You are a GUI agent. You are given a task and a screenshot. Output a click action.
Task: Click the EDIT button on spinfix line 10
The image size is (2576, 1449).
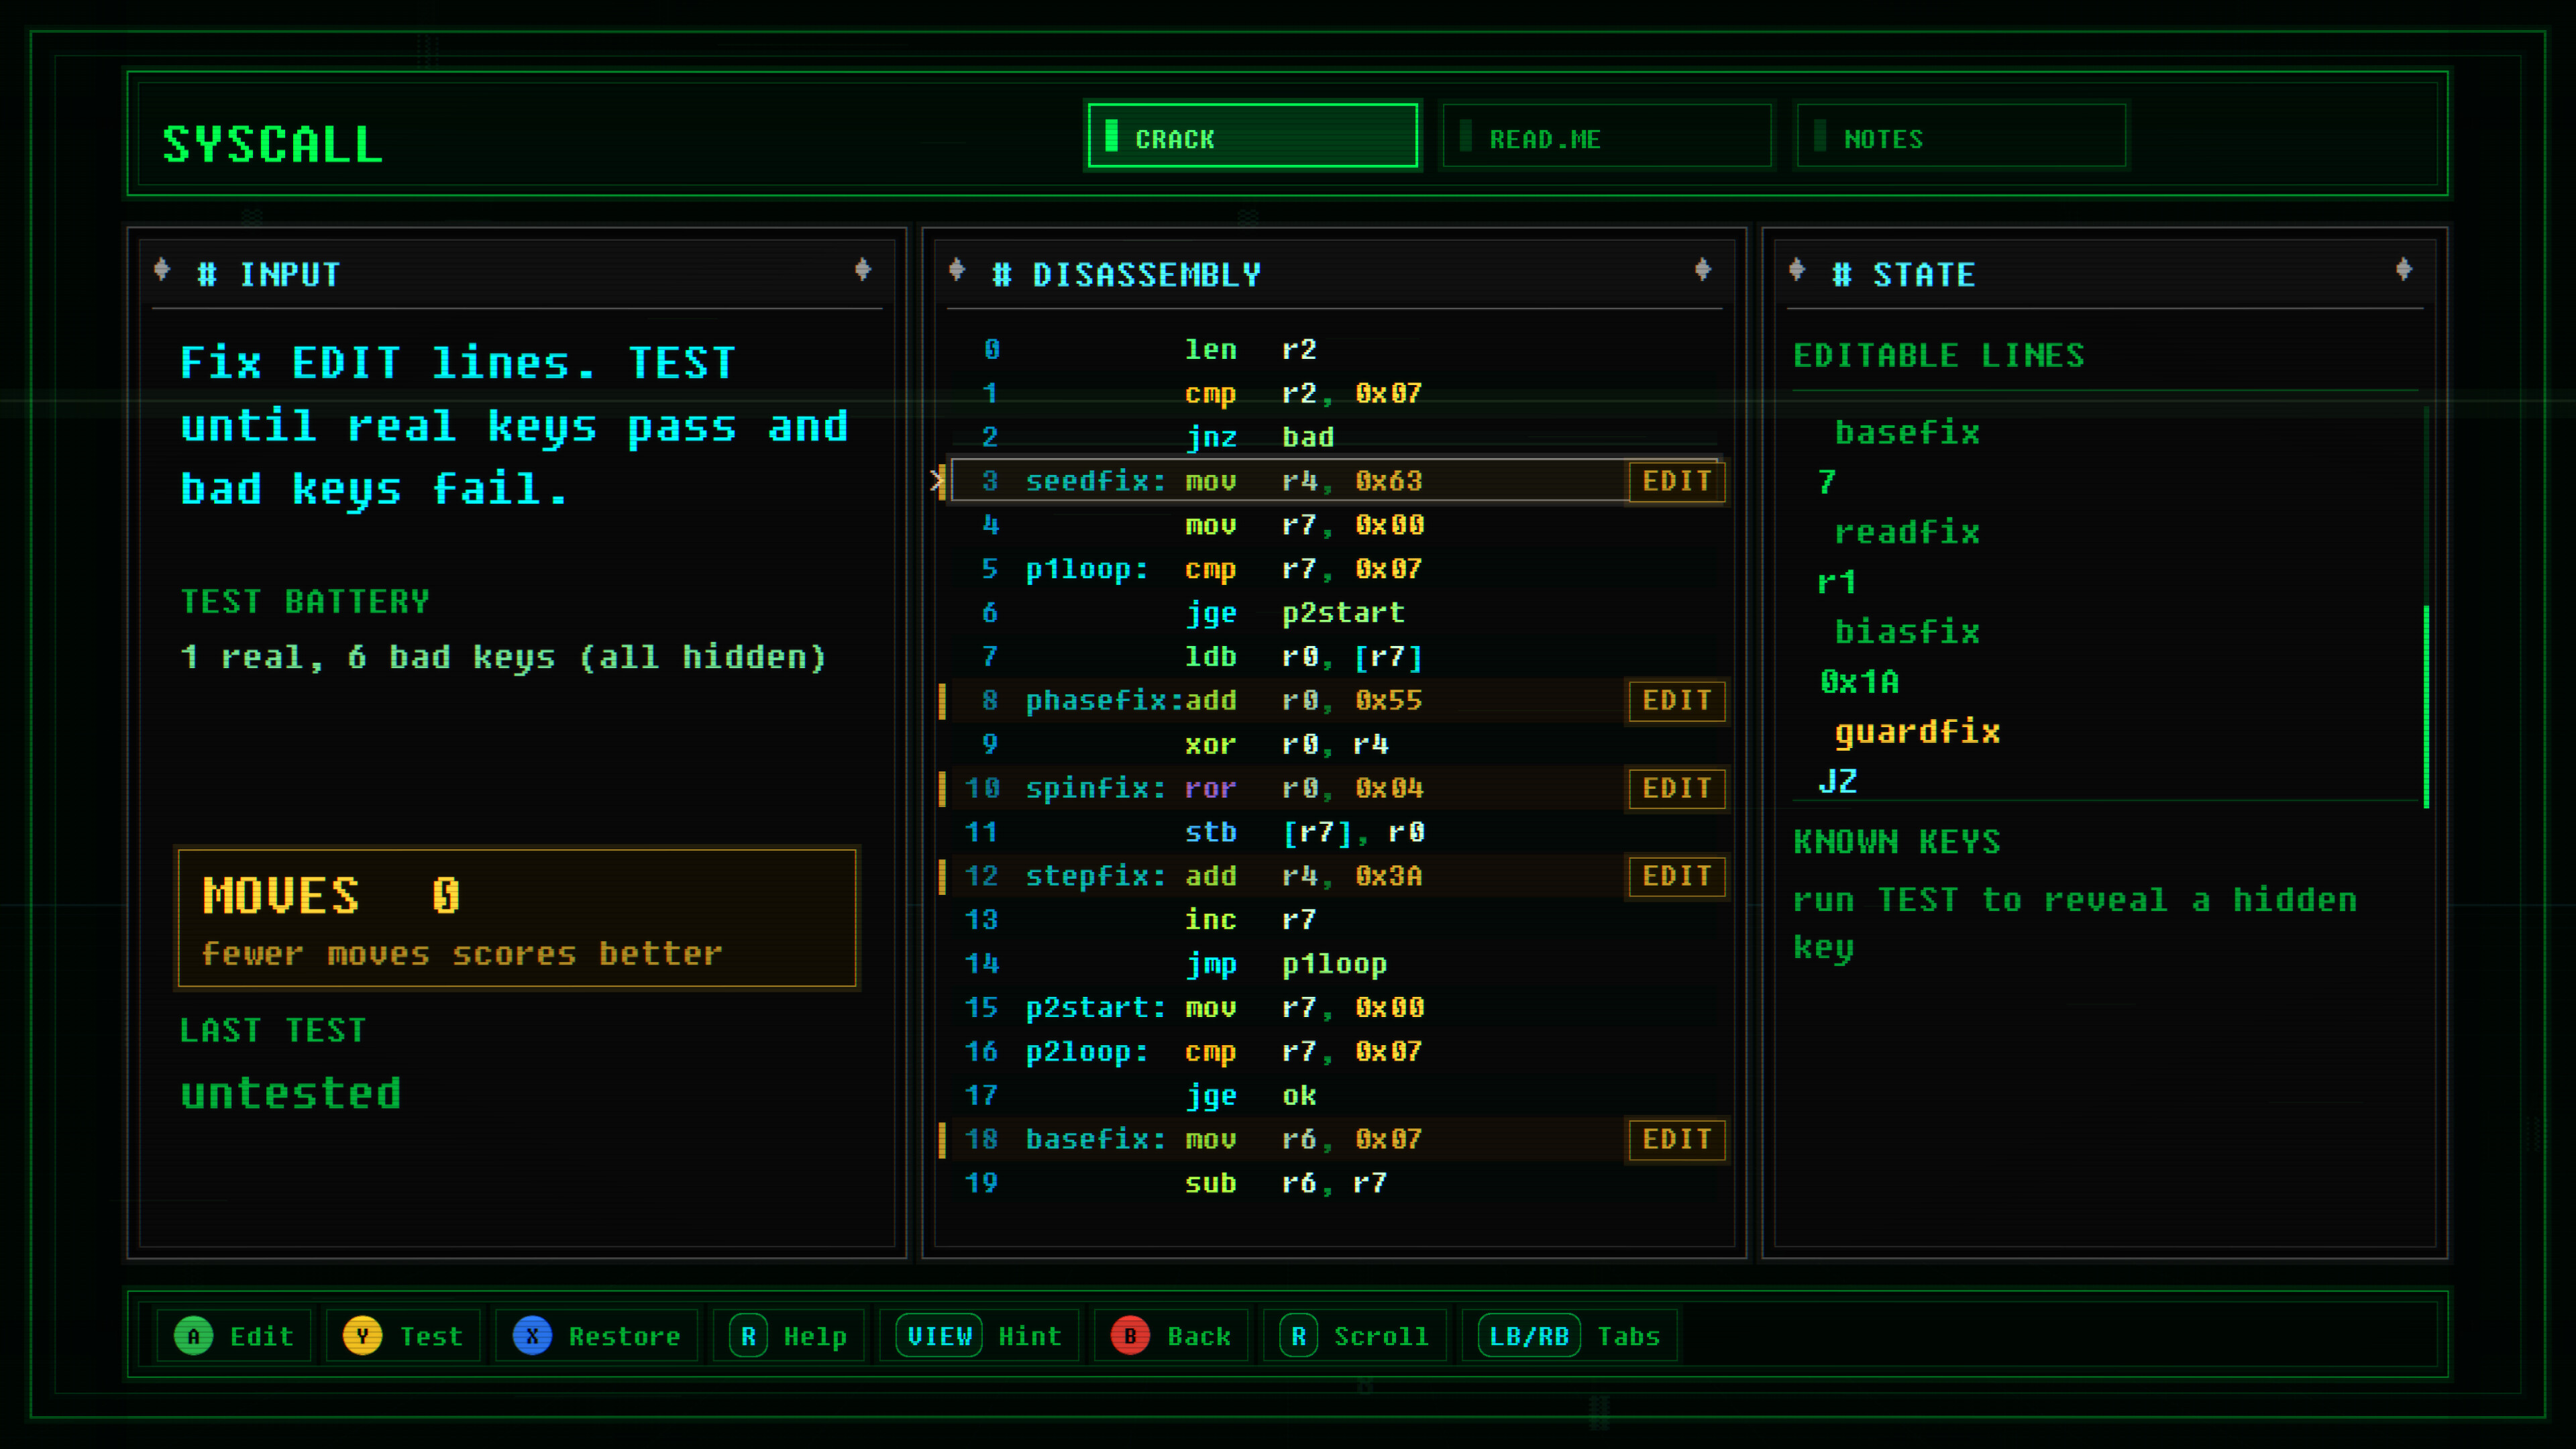(x=1676, y=788)
